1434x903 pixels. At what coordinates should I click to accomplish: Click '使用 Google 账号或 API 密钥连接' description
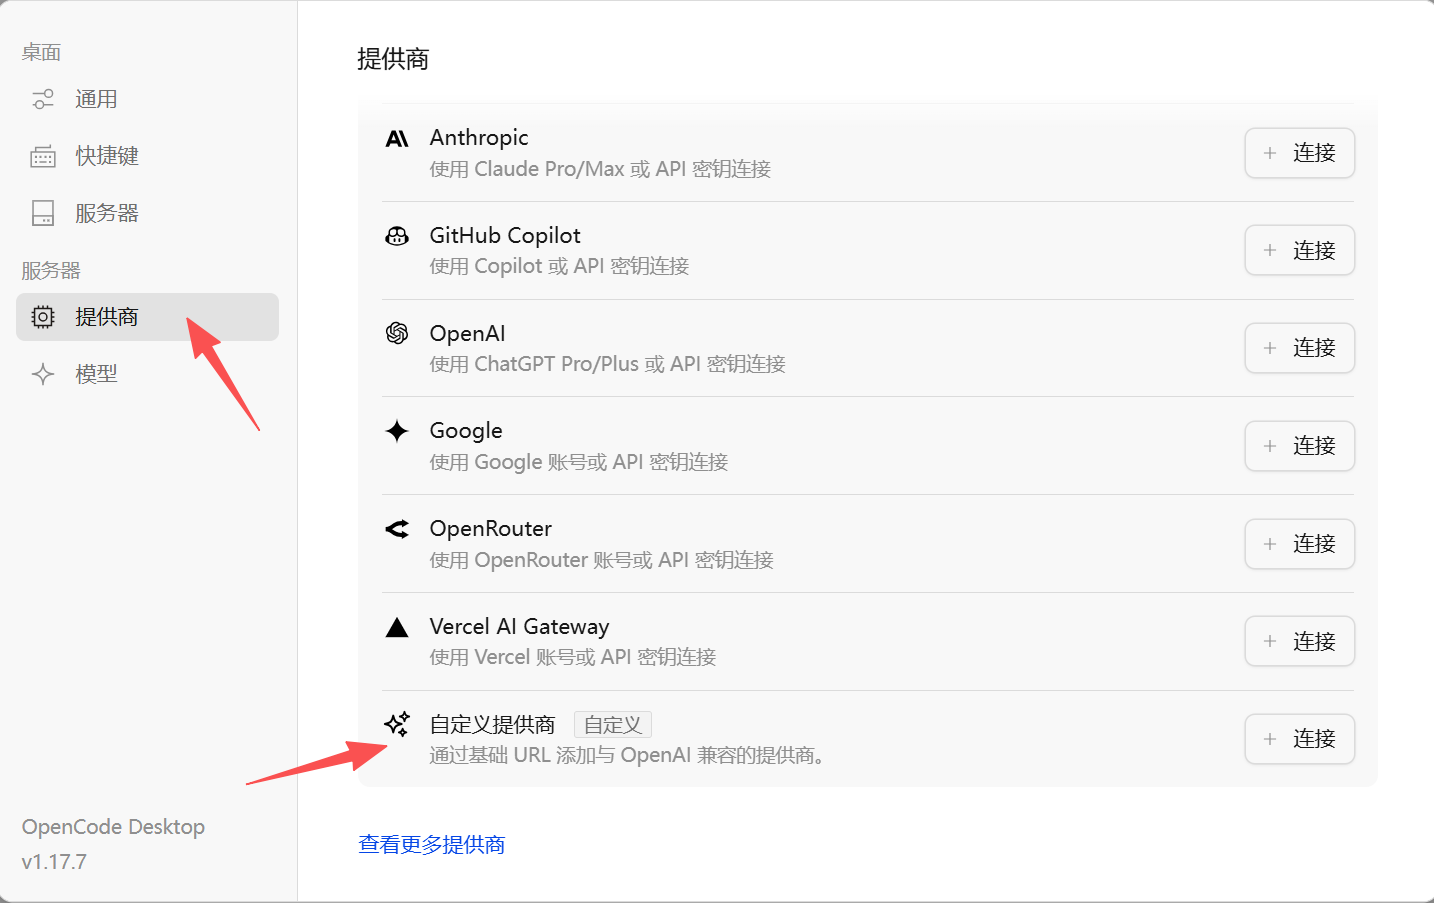578,462
